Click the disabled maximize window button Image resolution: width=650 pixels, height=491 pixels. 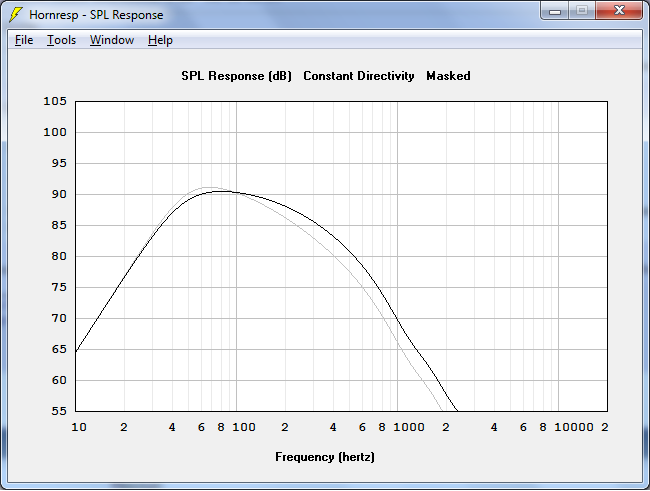[582, 11]
